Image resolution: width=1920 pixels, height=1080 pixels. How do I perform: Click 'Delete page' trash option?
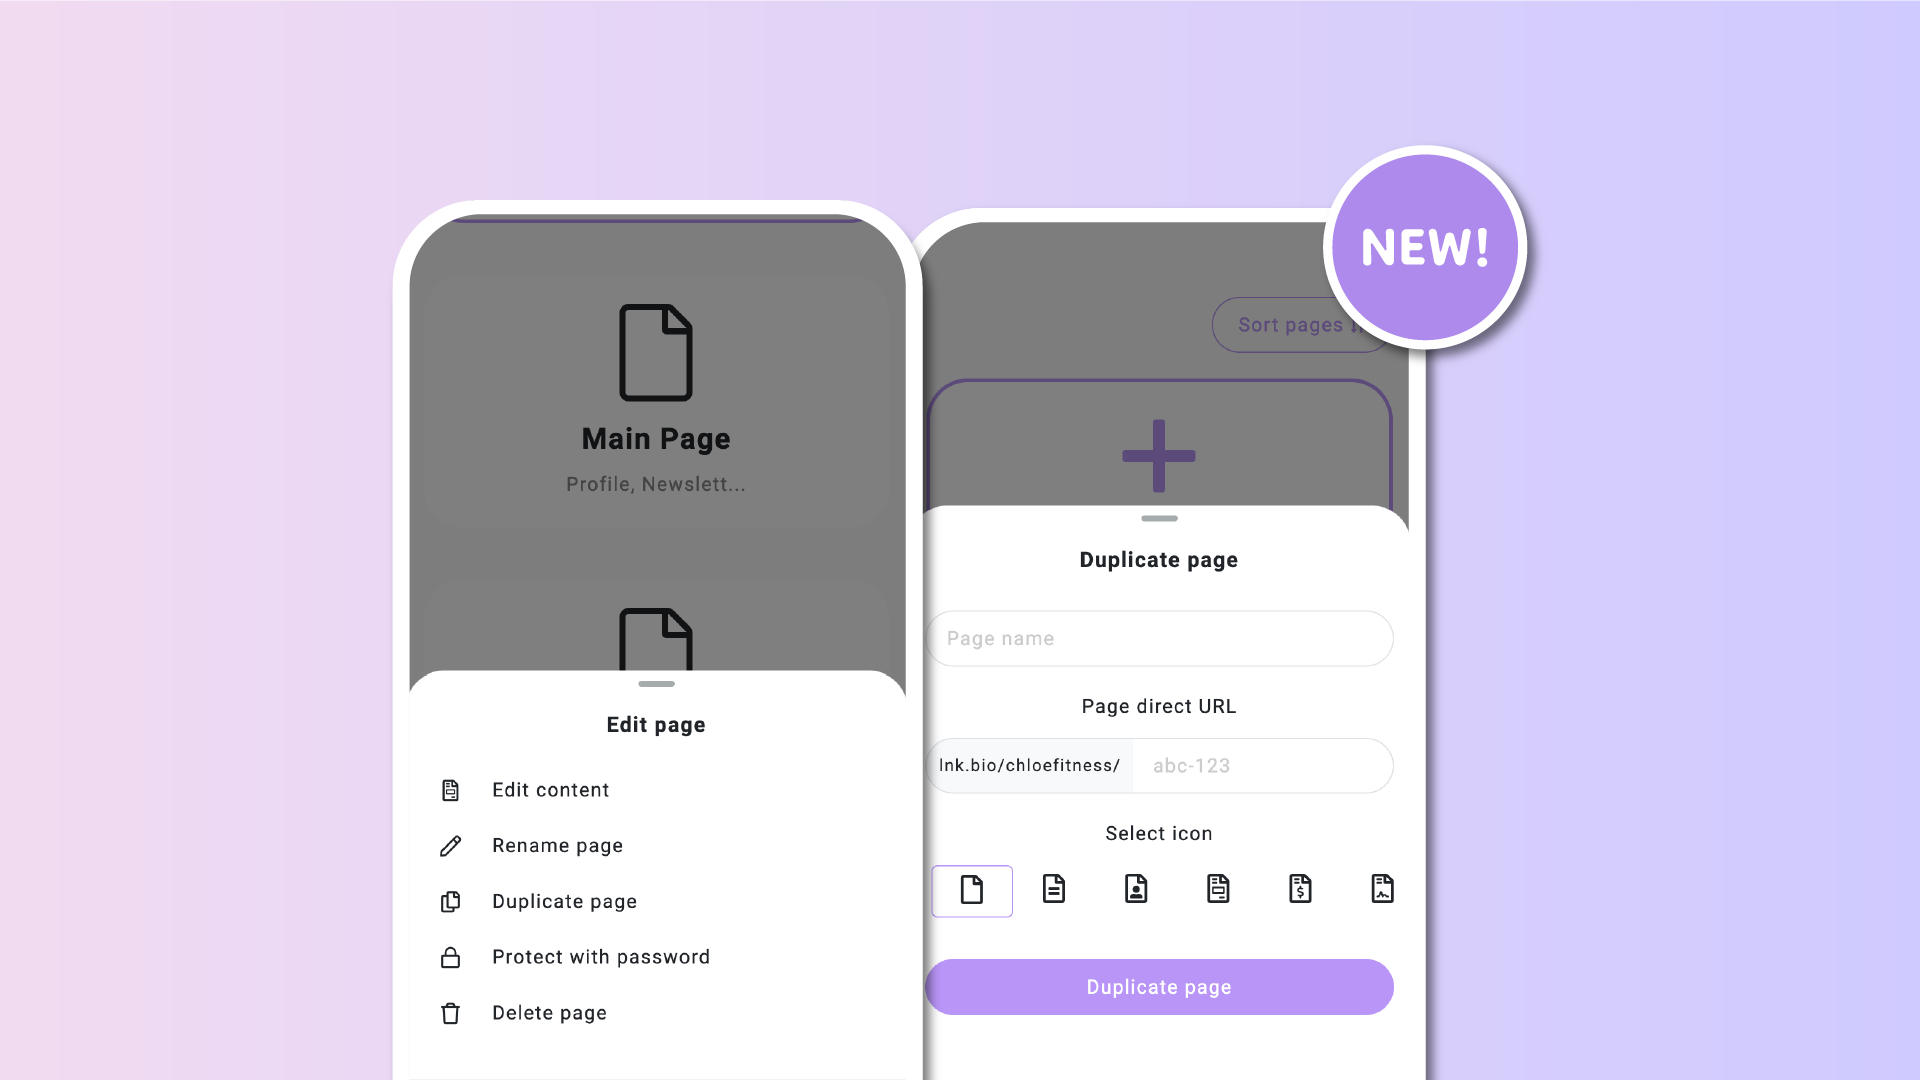click(x=549, y=1013)
